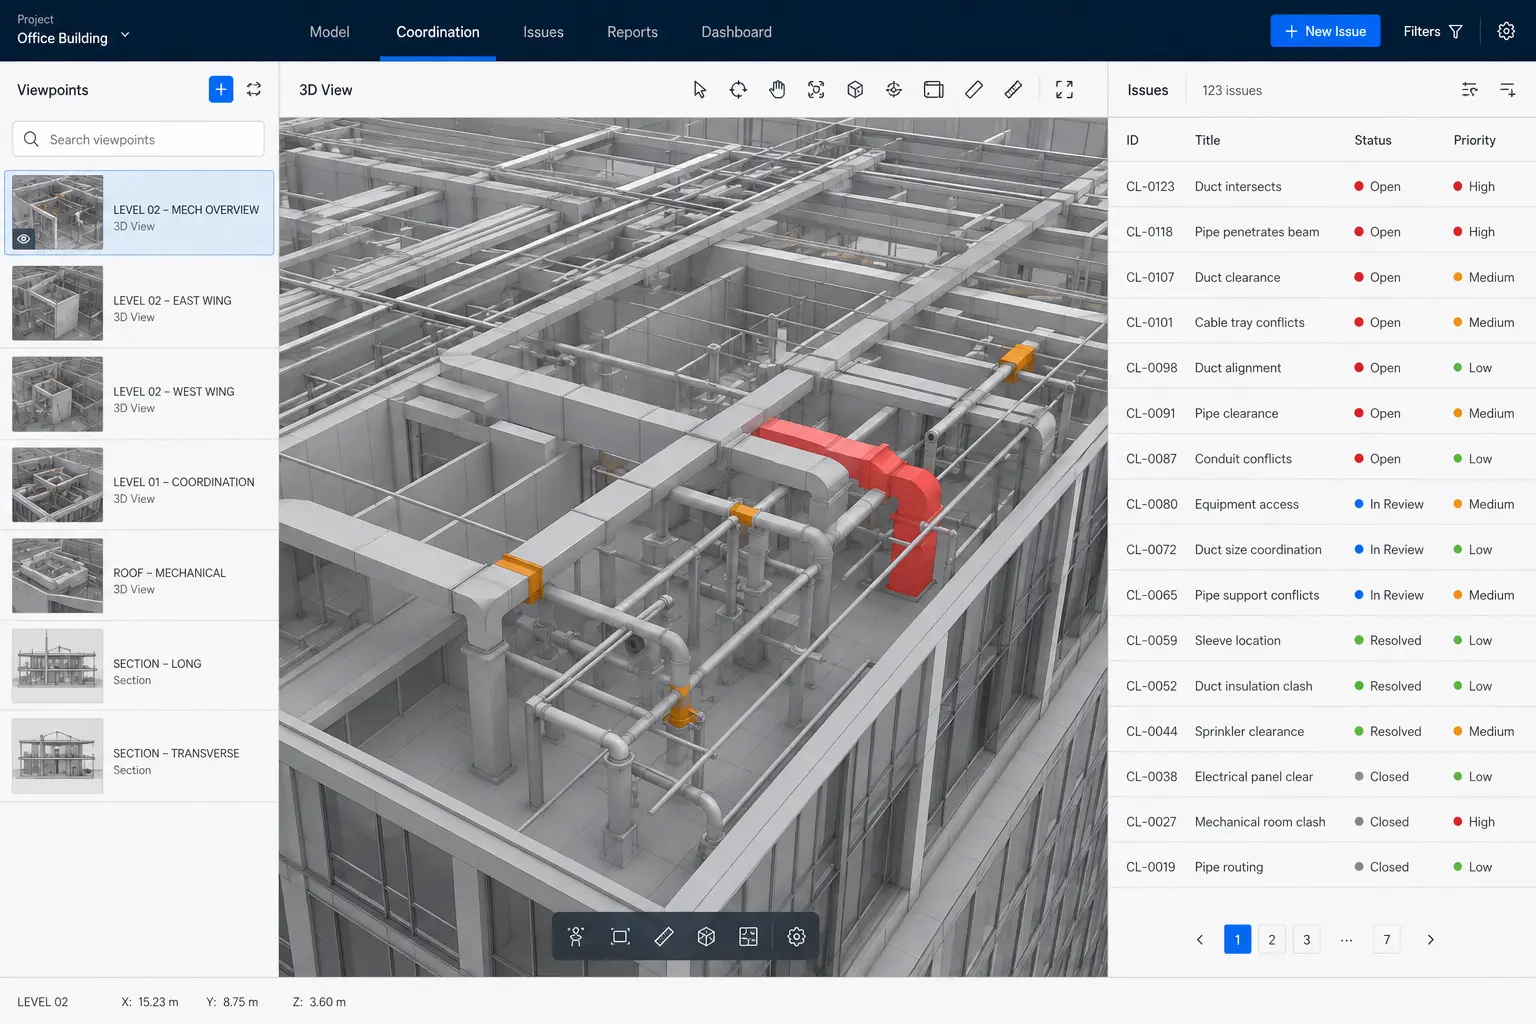Switch to the Model tab
Screen dimensions: 1536x1024
pos(329,32)
